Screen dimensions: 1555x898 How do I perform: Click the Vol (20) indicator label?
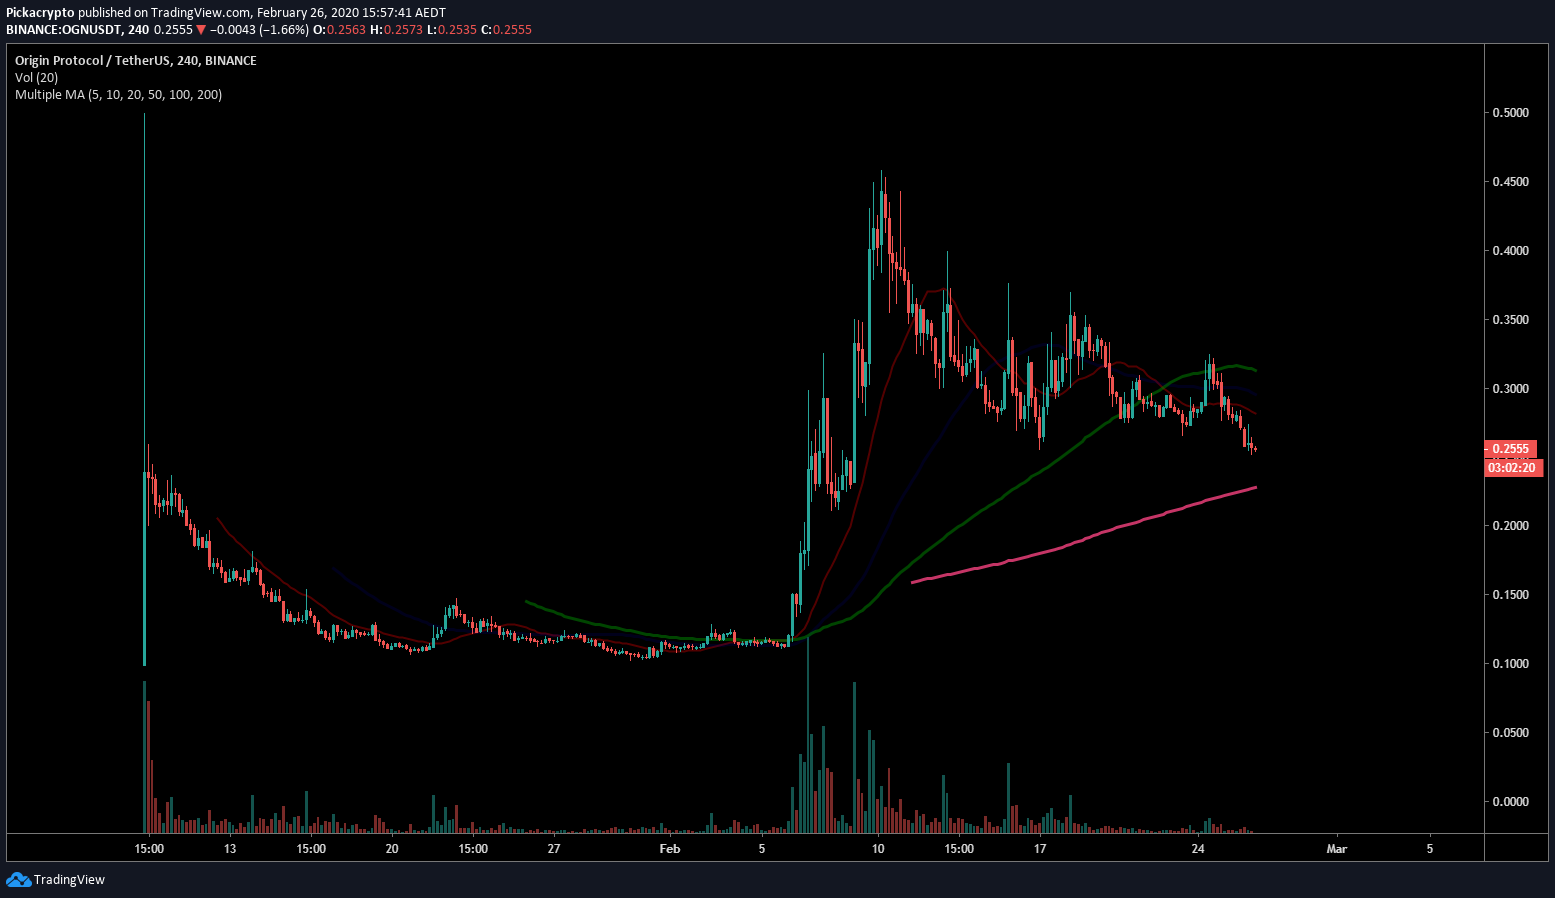36,78
